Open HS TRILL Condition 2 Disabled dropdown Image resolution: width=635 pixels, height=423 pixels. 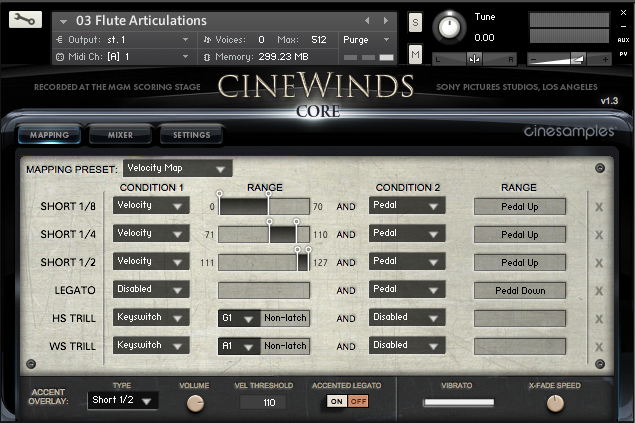pos(407,317)
